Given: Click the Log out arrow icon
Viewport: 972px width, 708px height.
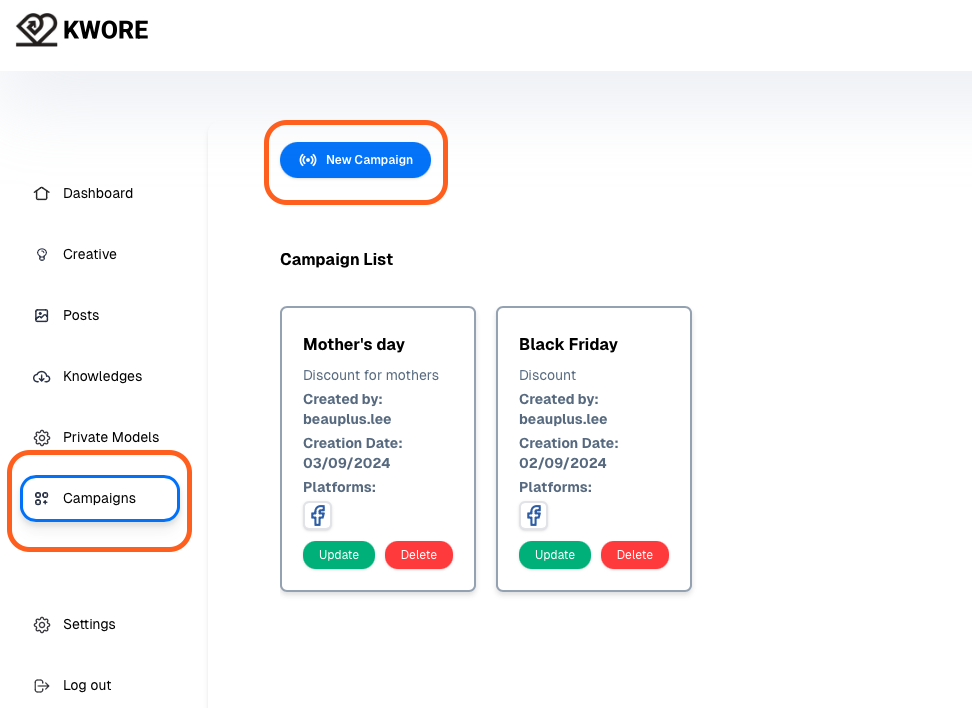Looking at the screenshot, I should [42, 686].
